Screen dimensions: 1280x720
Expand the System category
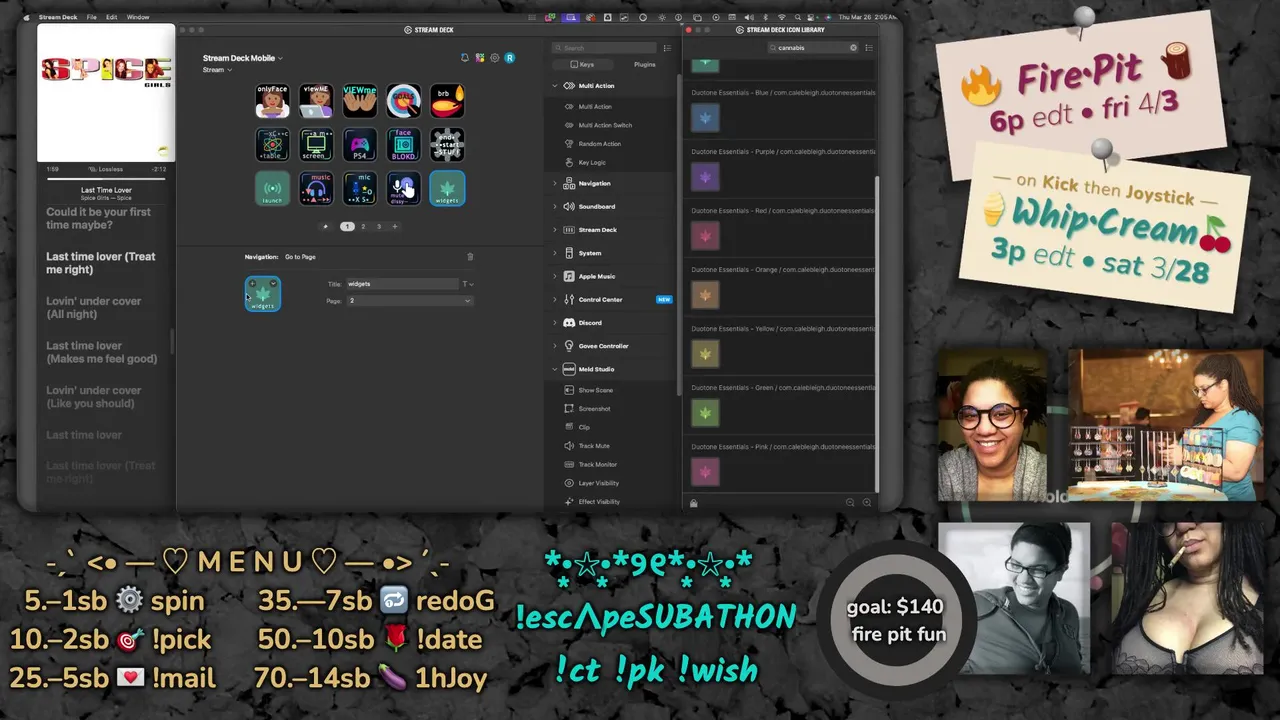point(555,253)
